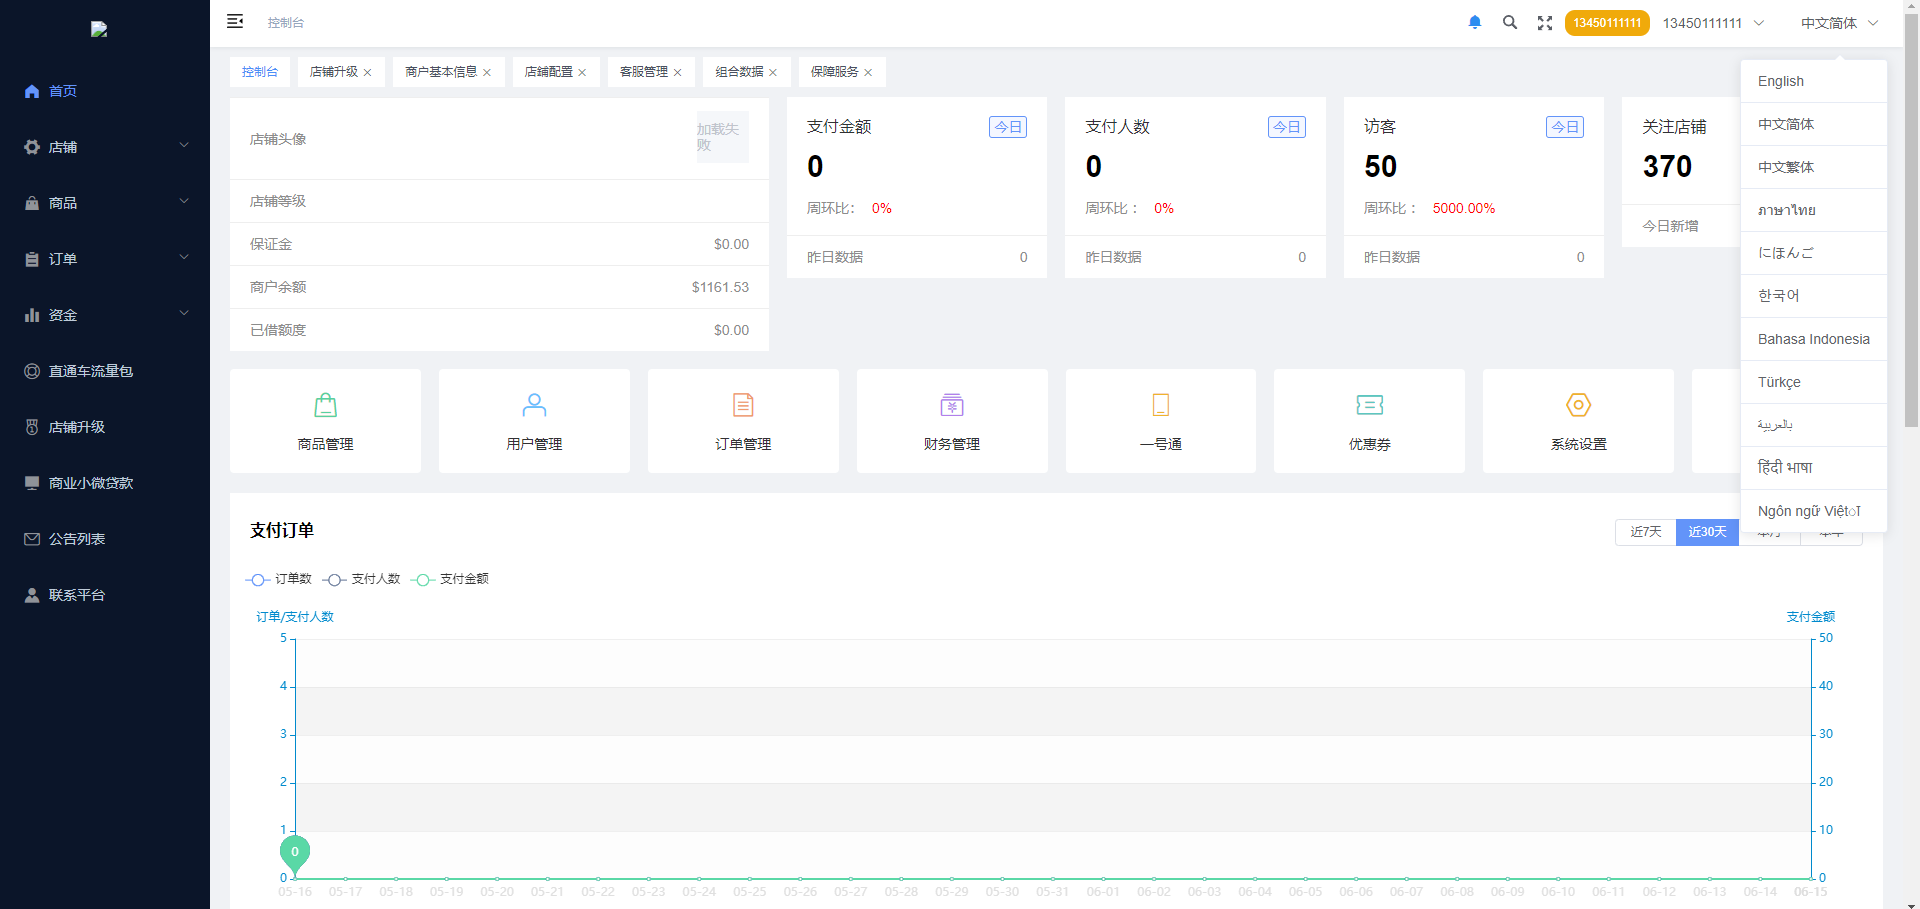Open the 13450111111 account dropdown
This screenshot has height=909, width=1920.
[x=1713, y=23]
